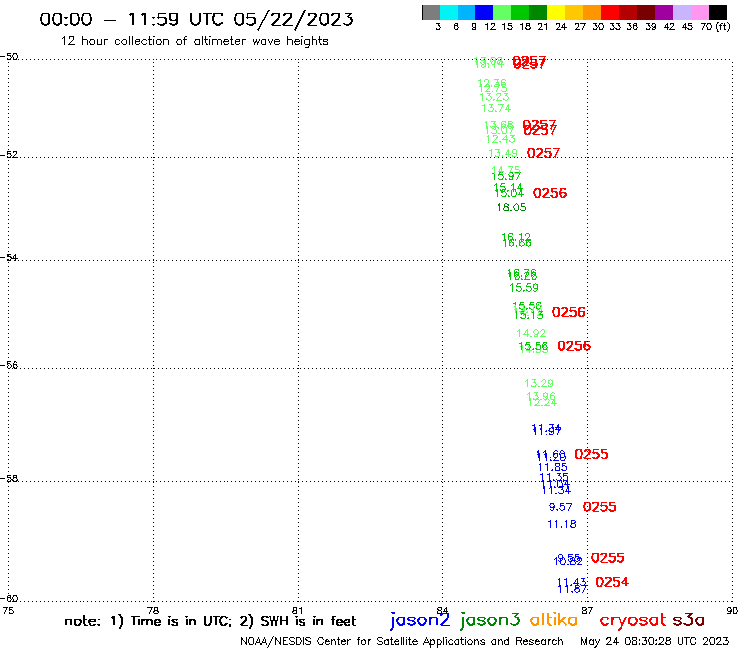Click longitude axis label 87
The image size is (740, 650).
587,610
